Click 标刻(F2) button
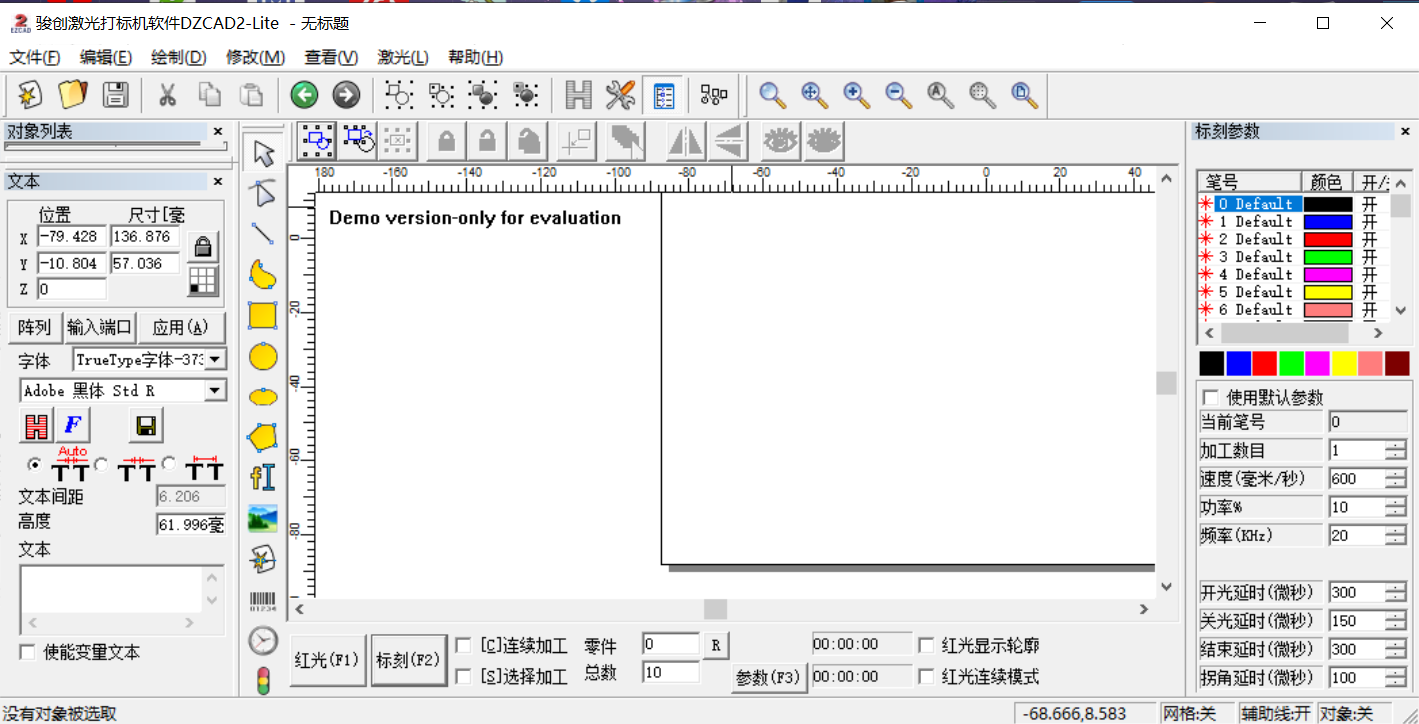 click(x=408, y=660)
